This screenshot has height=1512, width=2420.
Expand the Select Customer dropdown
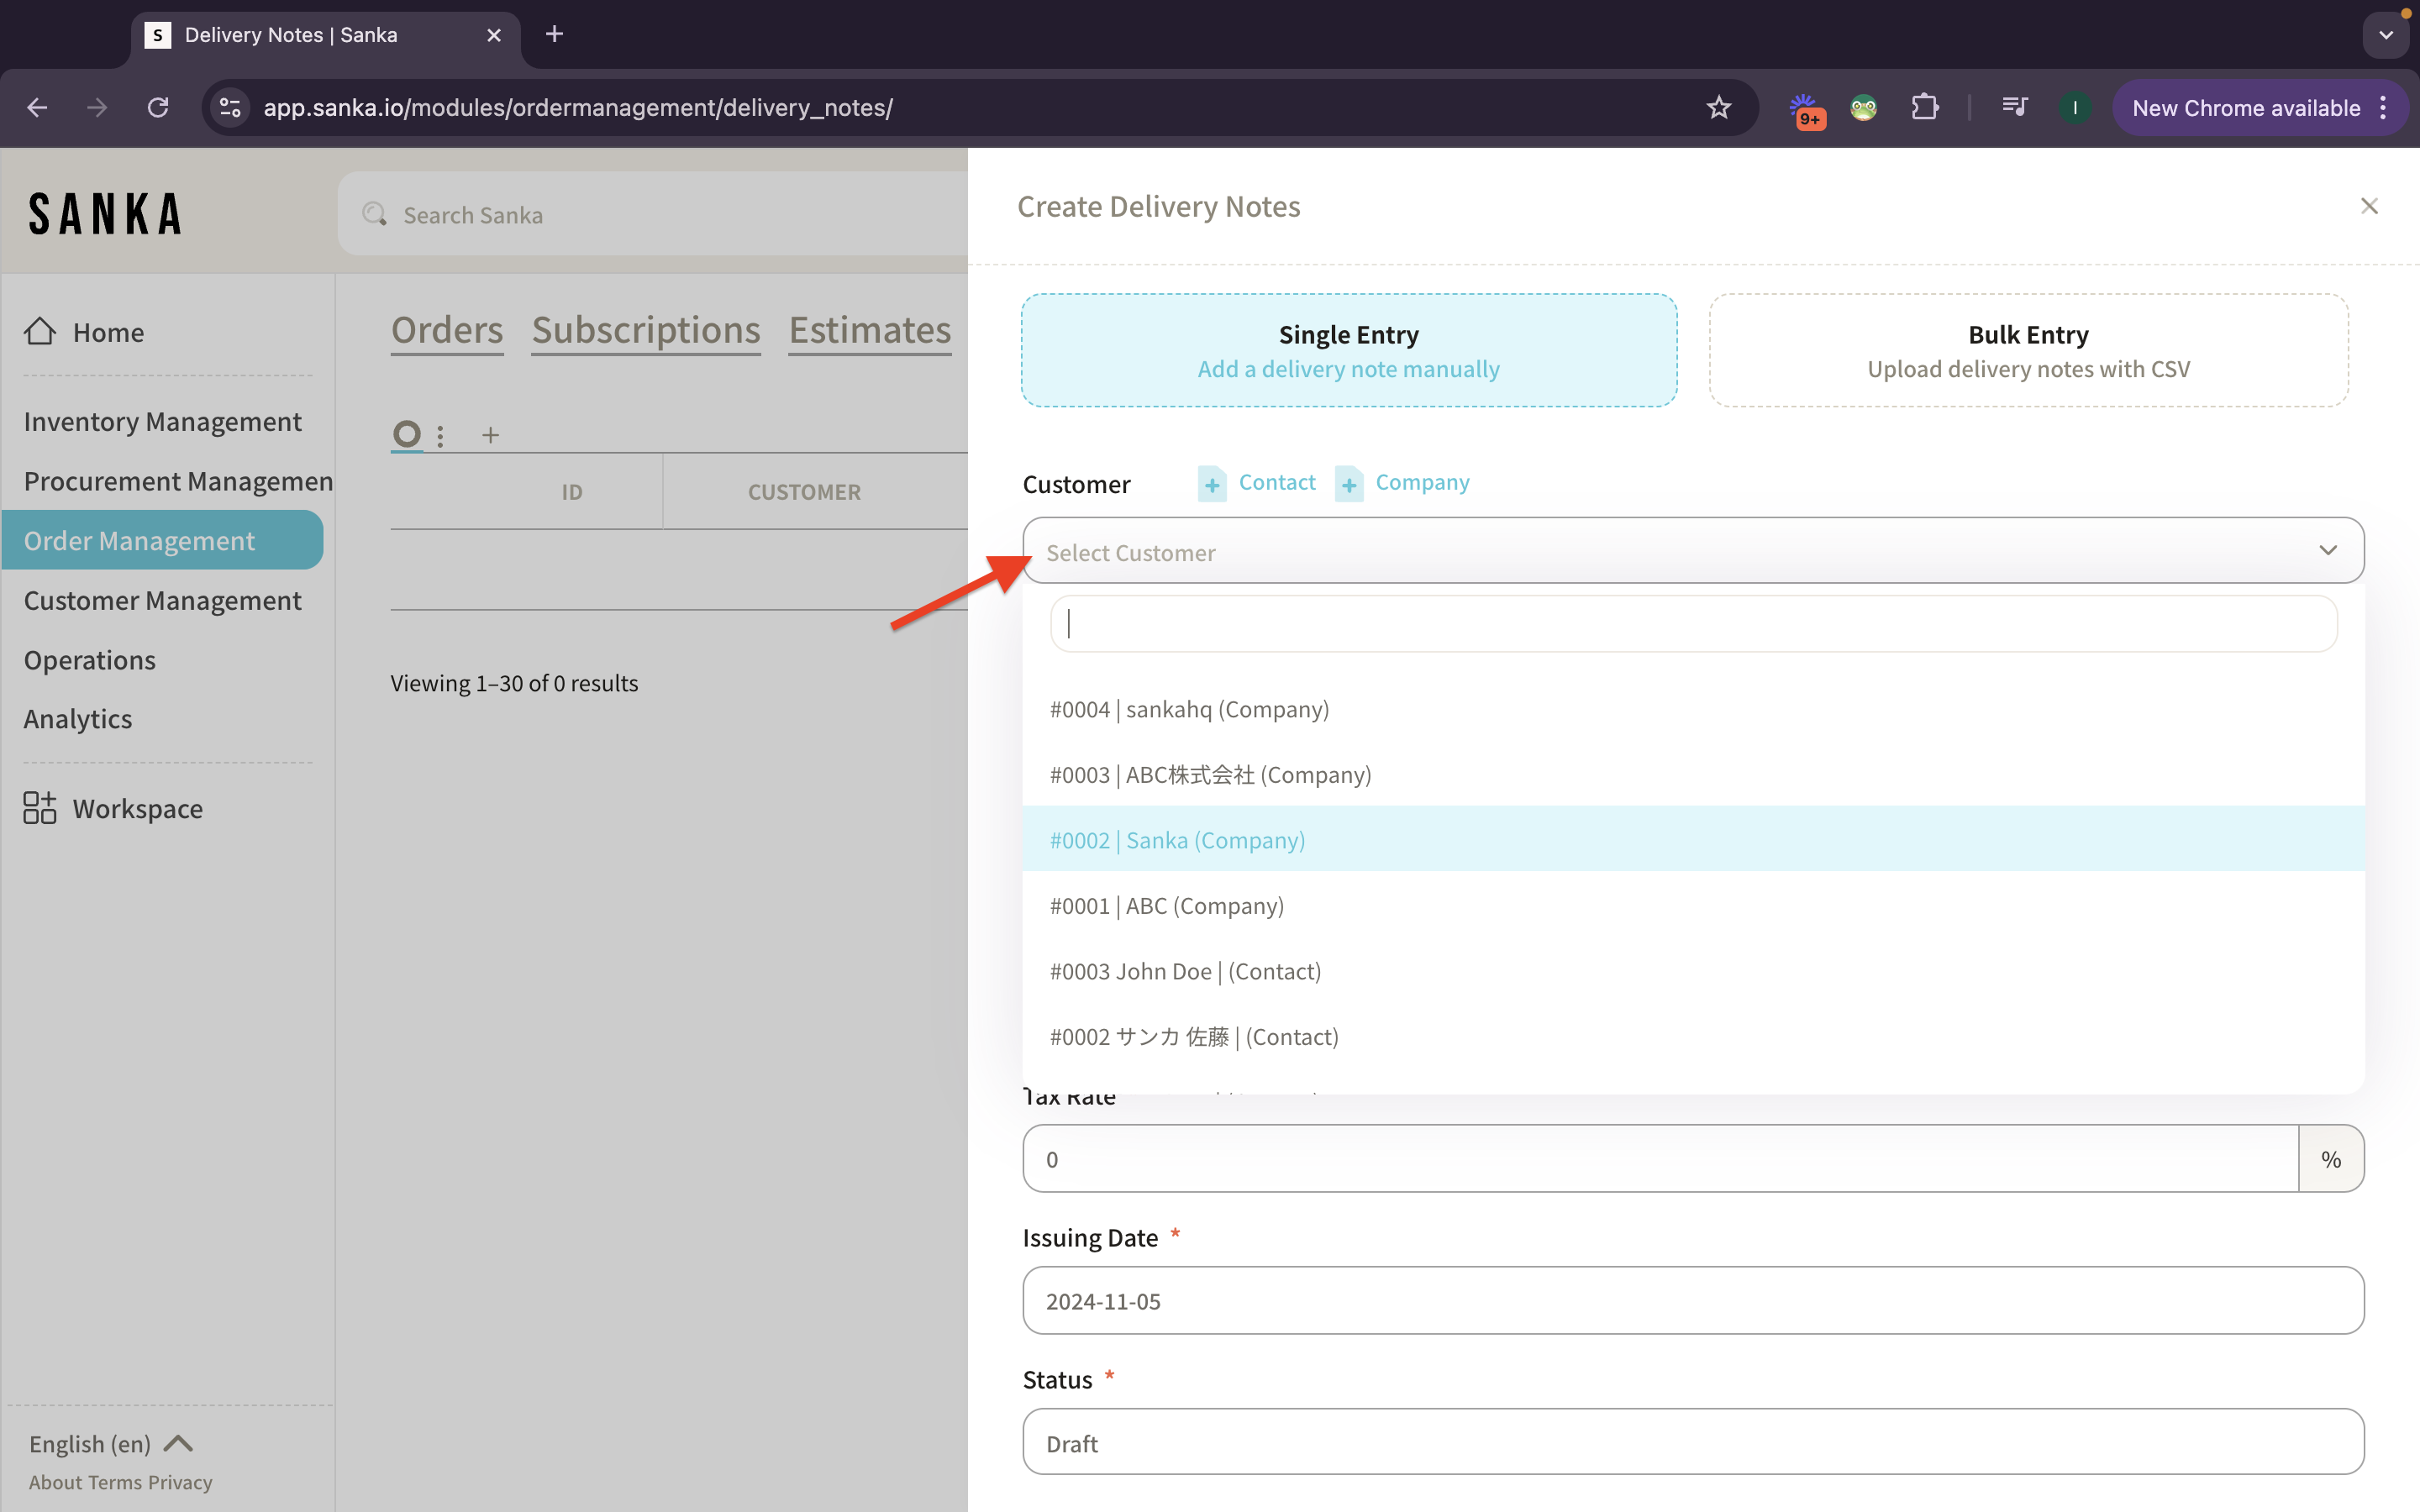pos(1691,552)
